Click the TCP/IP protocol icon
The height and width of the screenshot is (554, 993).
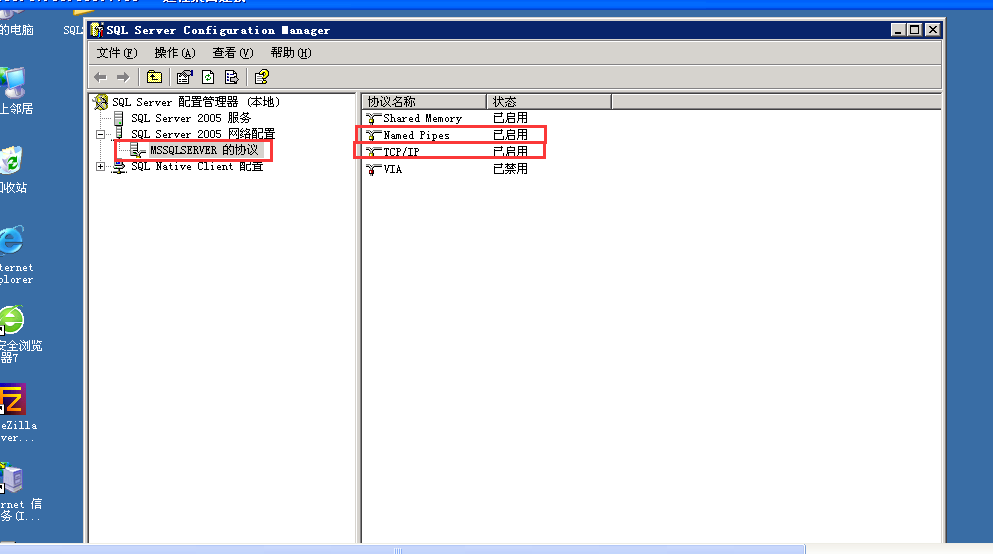374,152
